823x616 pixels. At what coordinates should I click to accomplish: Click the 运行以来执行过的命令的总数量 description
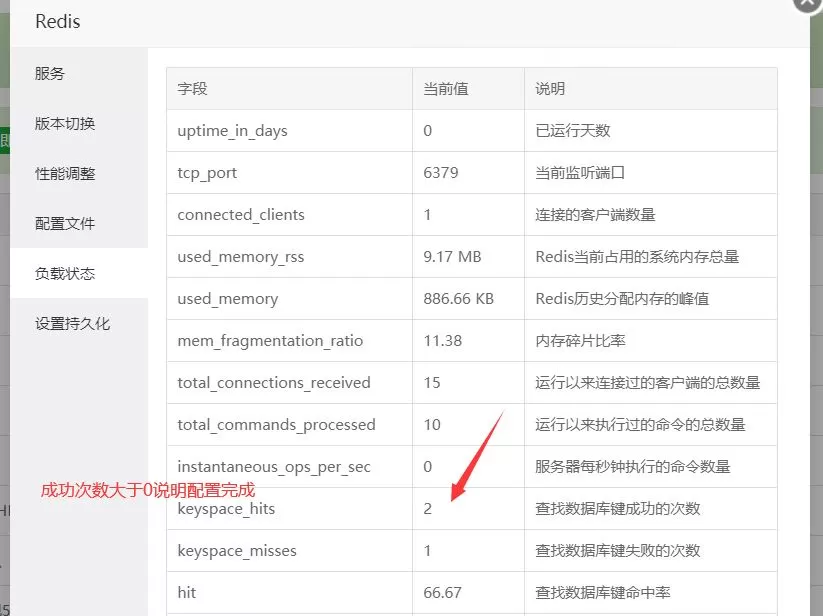640,424
